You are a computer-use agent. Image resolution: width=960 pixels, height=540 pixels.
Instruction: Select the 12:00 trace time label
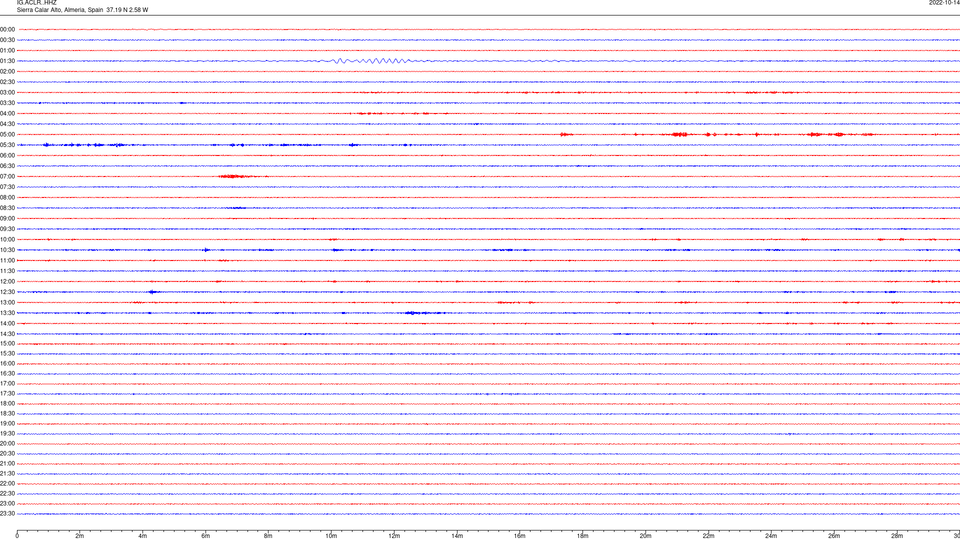tap(7, 282)
